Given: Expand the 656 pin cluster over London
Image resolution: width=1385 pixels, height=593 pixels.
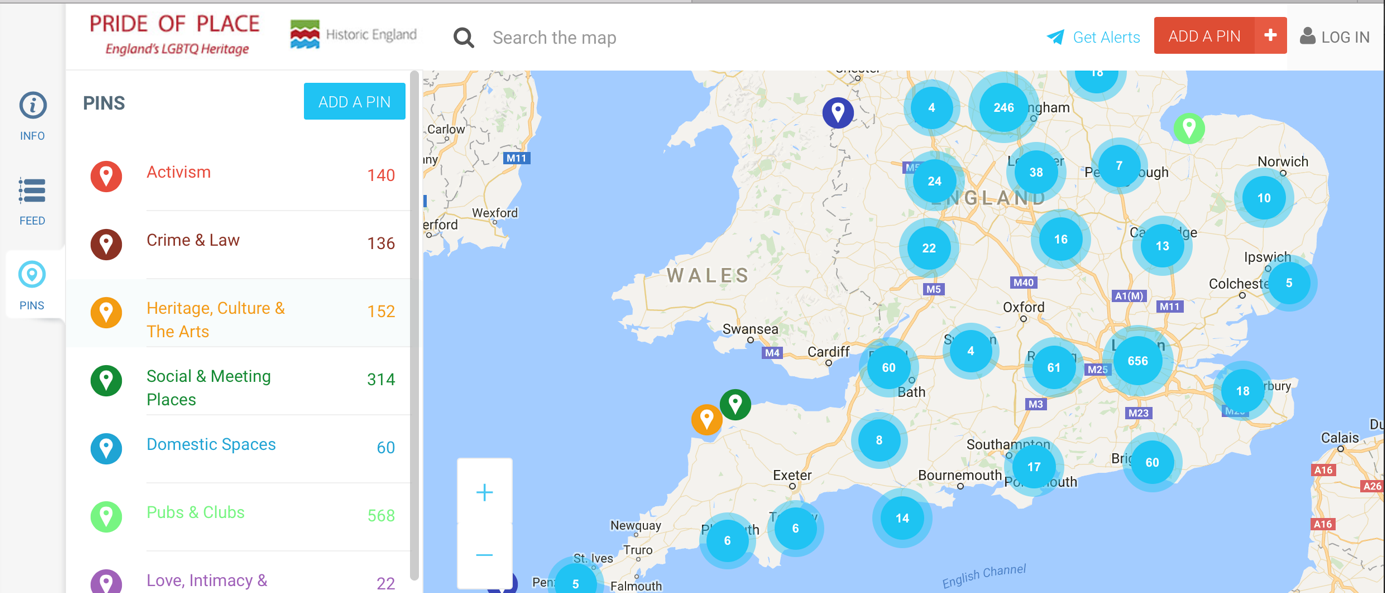Looking at the screenshot, I should [x=1137, y=361].
